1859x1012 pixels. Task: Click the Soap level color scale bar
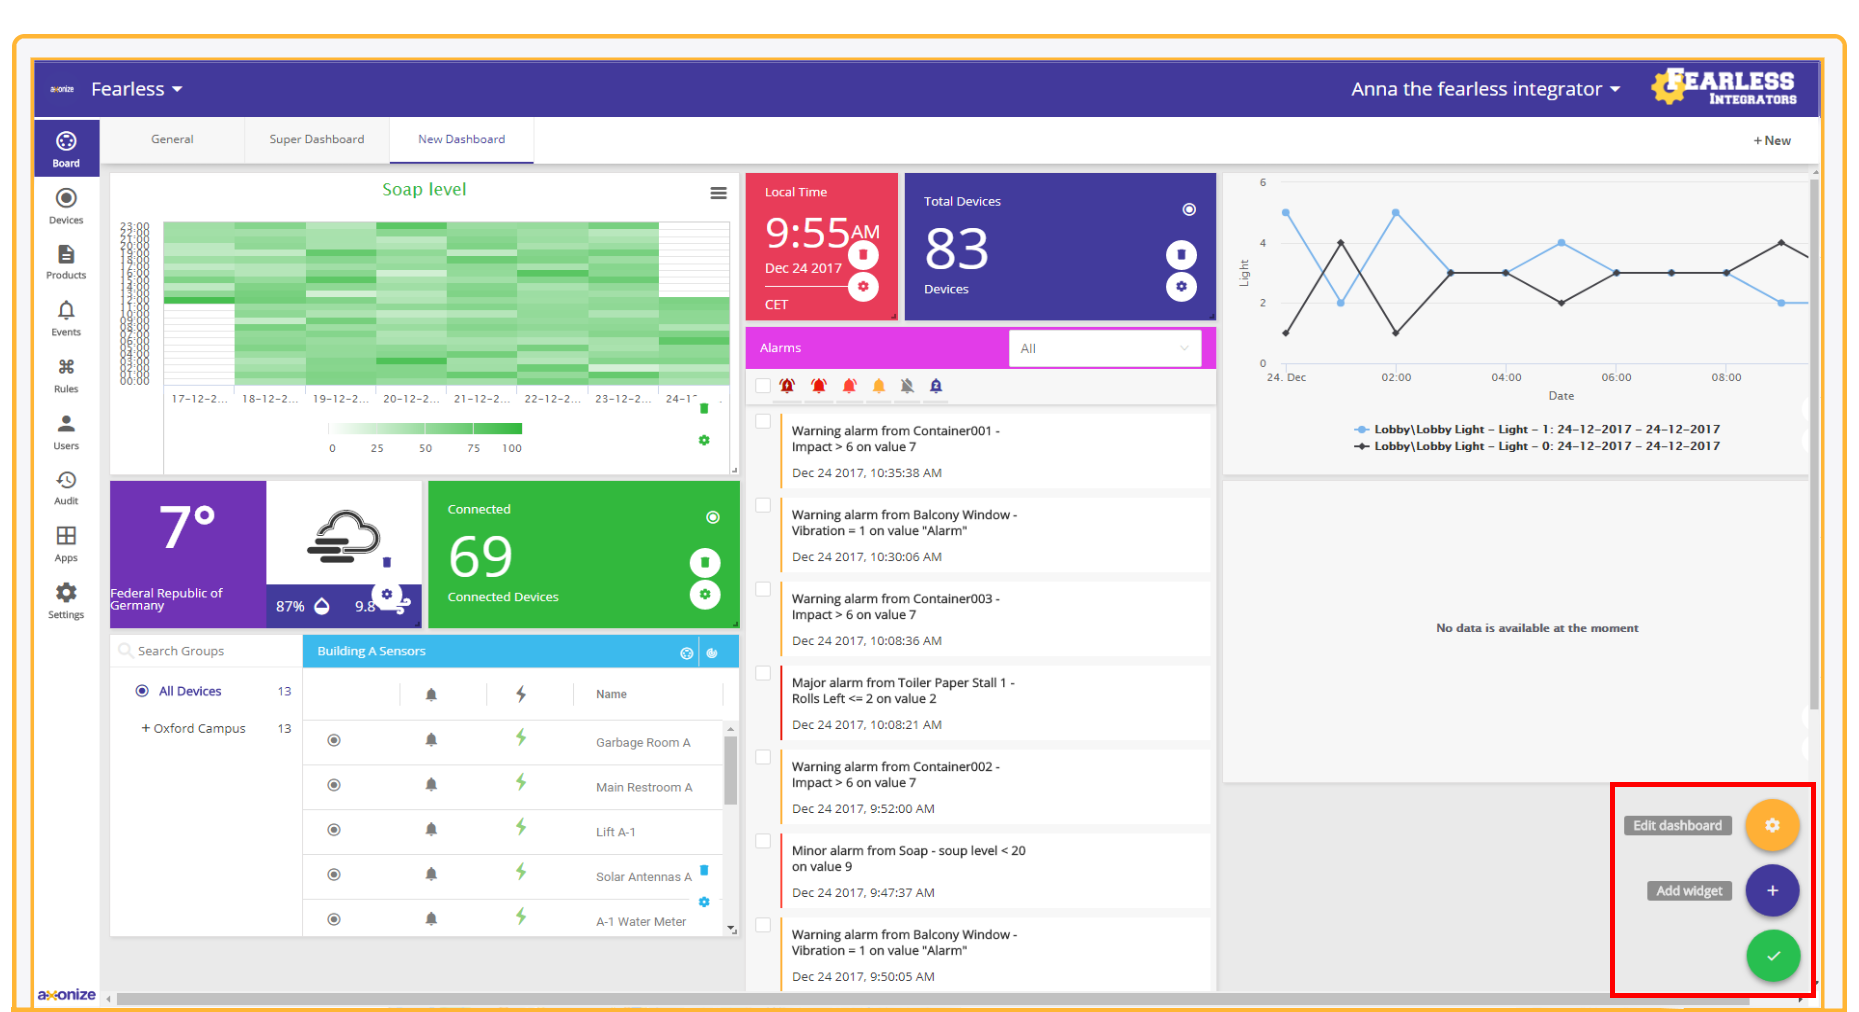coord(426,428)
